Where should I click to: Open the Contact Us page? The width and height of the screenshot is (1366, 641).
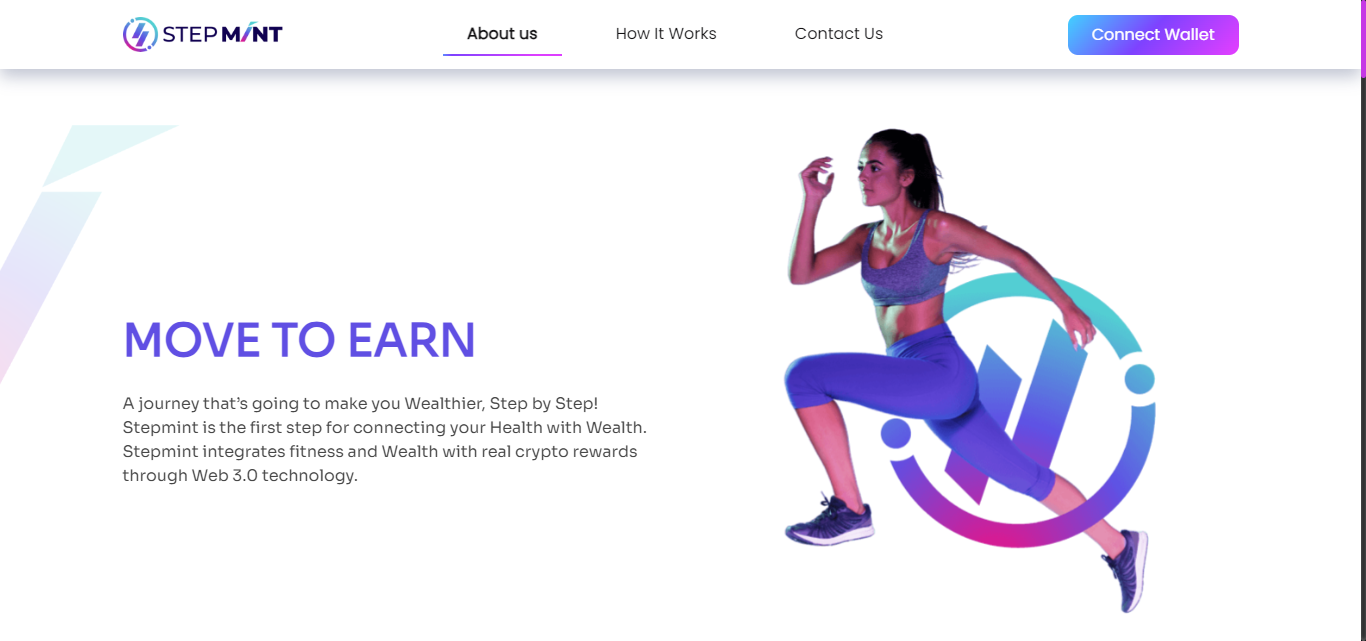click(839, 34)
